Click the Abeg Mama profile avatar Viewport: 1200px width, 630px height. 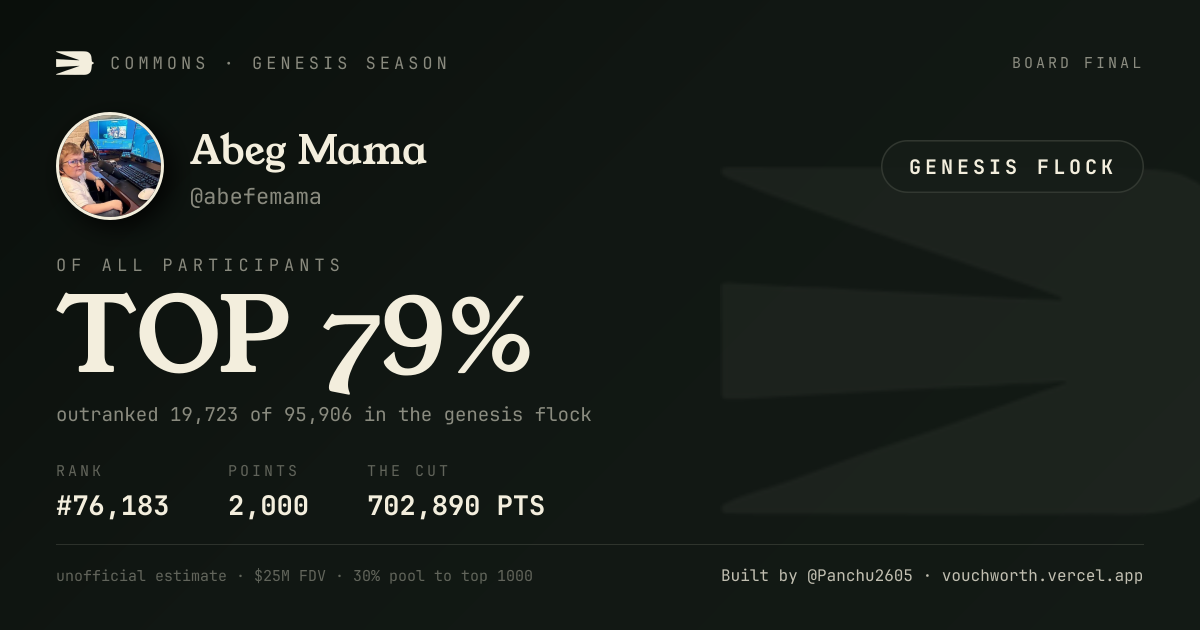[x=110, y=166]
